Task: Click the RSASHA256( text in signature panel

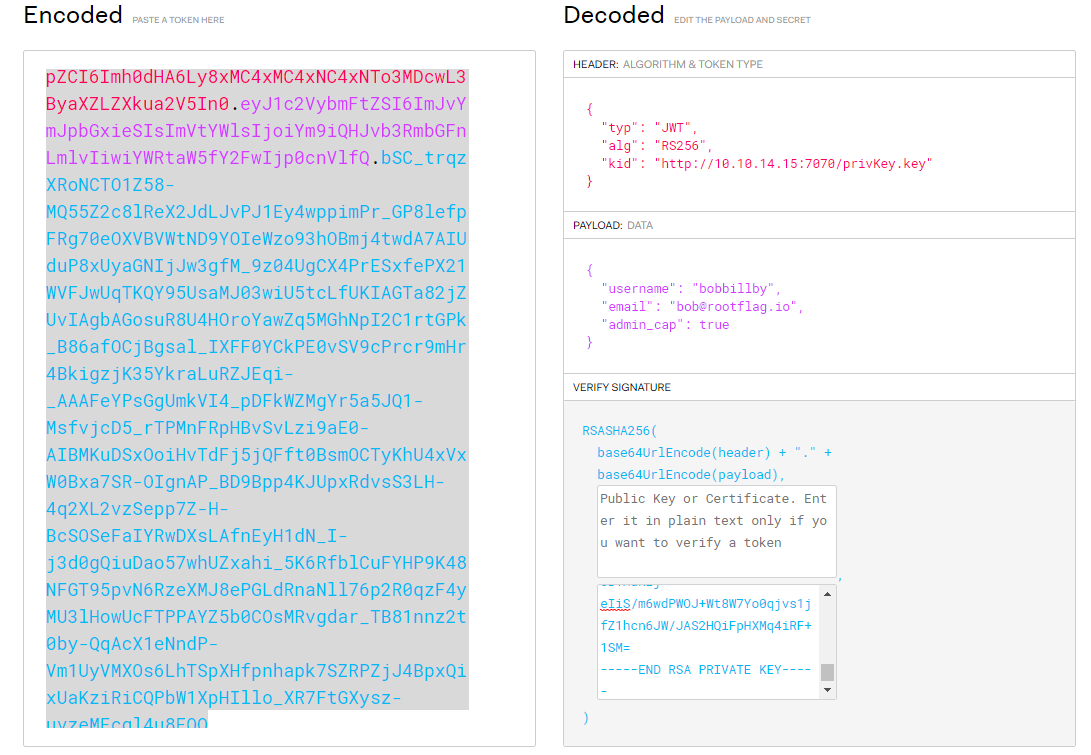Action: [619, 431]
